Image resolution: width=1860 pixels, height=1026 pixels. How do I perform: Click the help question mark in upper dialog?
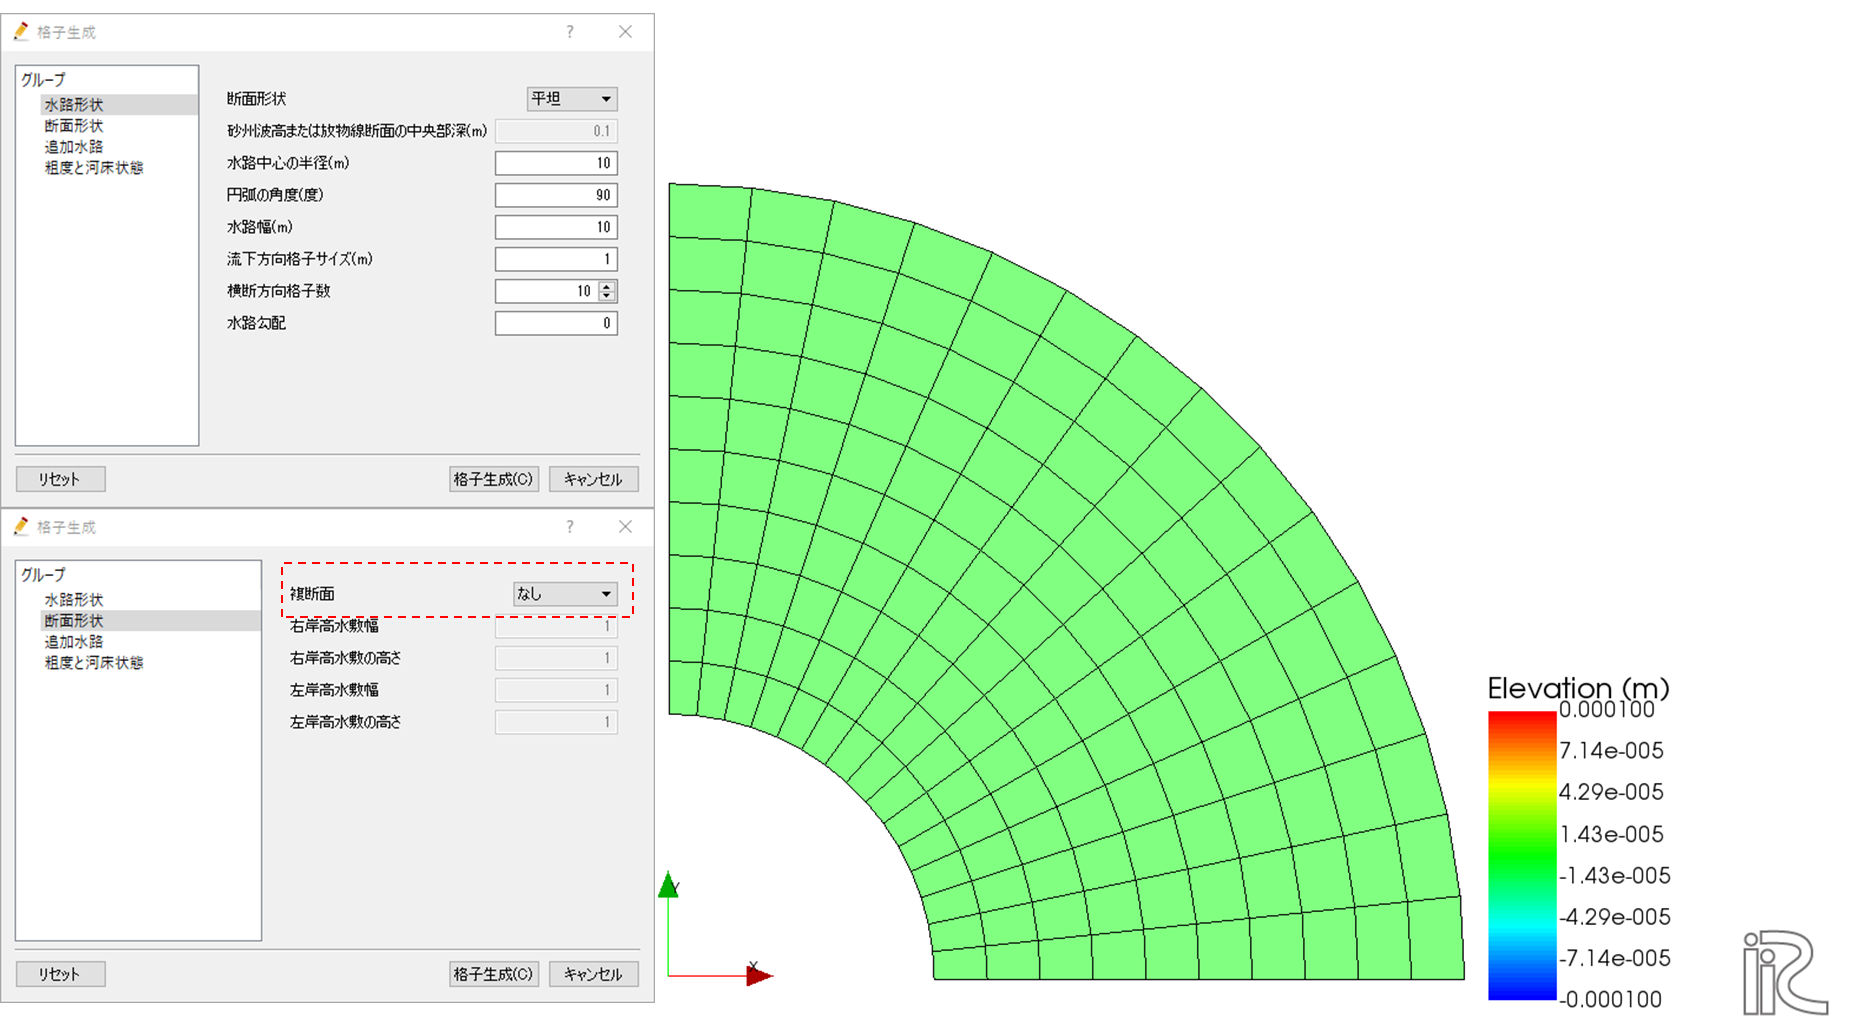[x=570, y=32]
